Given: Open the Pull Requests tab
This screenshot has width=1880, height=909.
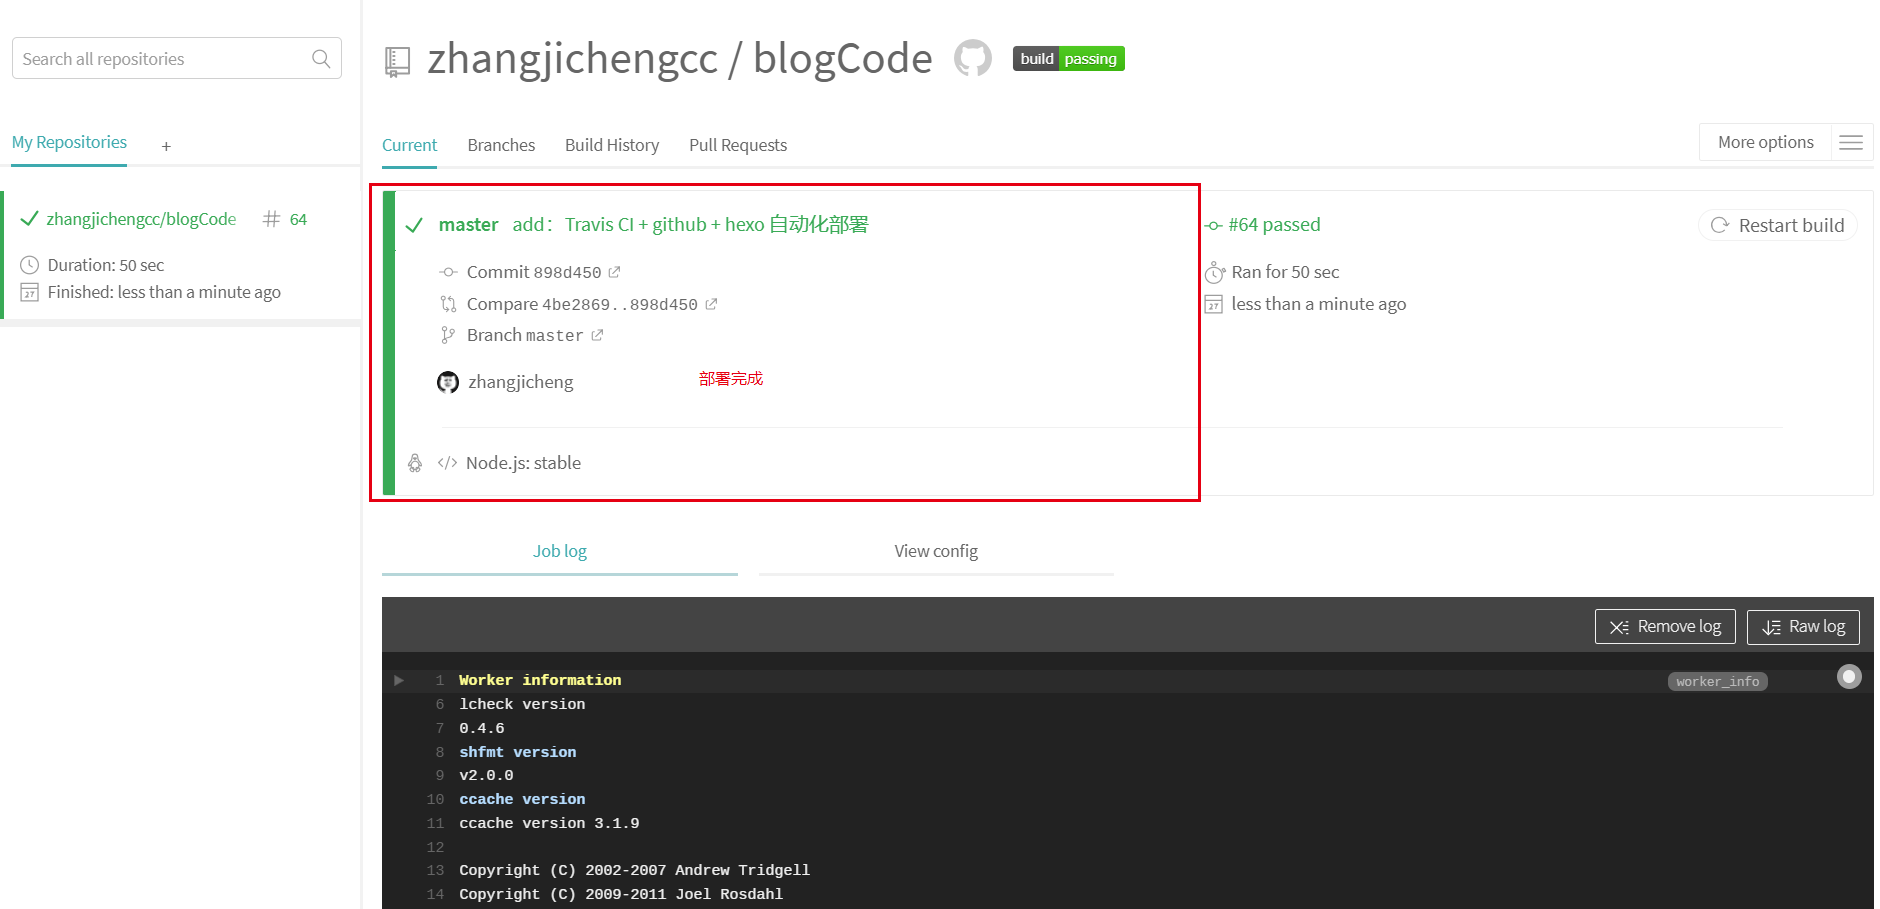Looking at the screenshot, I should pyautogui.click(x=738, y=145).
